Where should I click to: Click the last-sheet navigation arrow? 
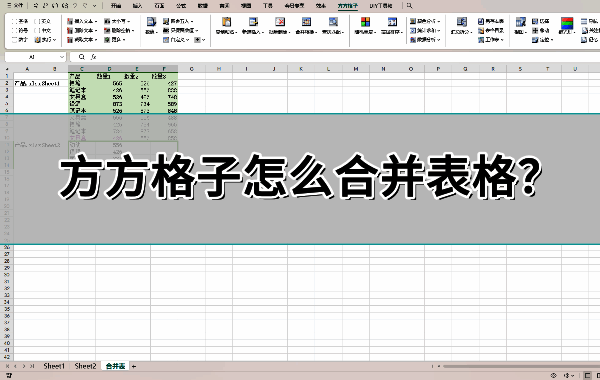pyautogui.click(x=32, y=366)
